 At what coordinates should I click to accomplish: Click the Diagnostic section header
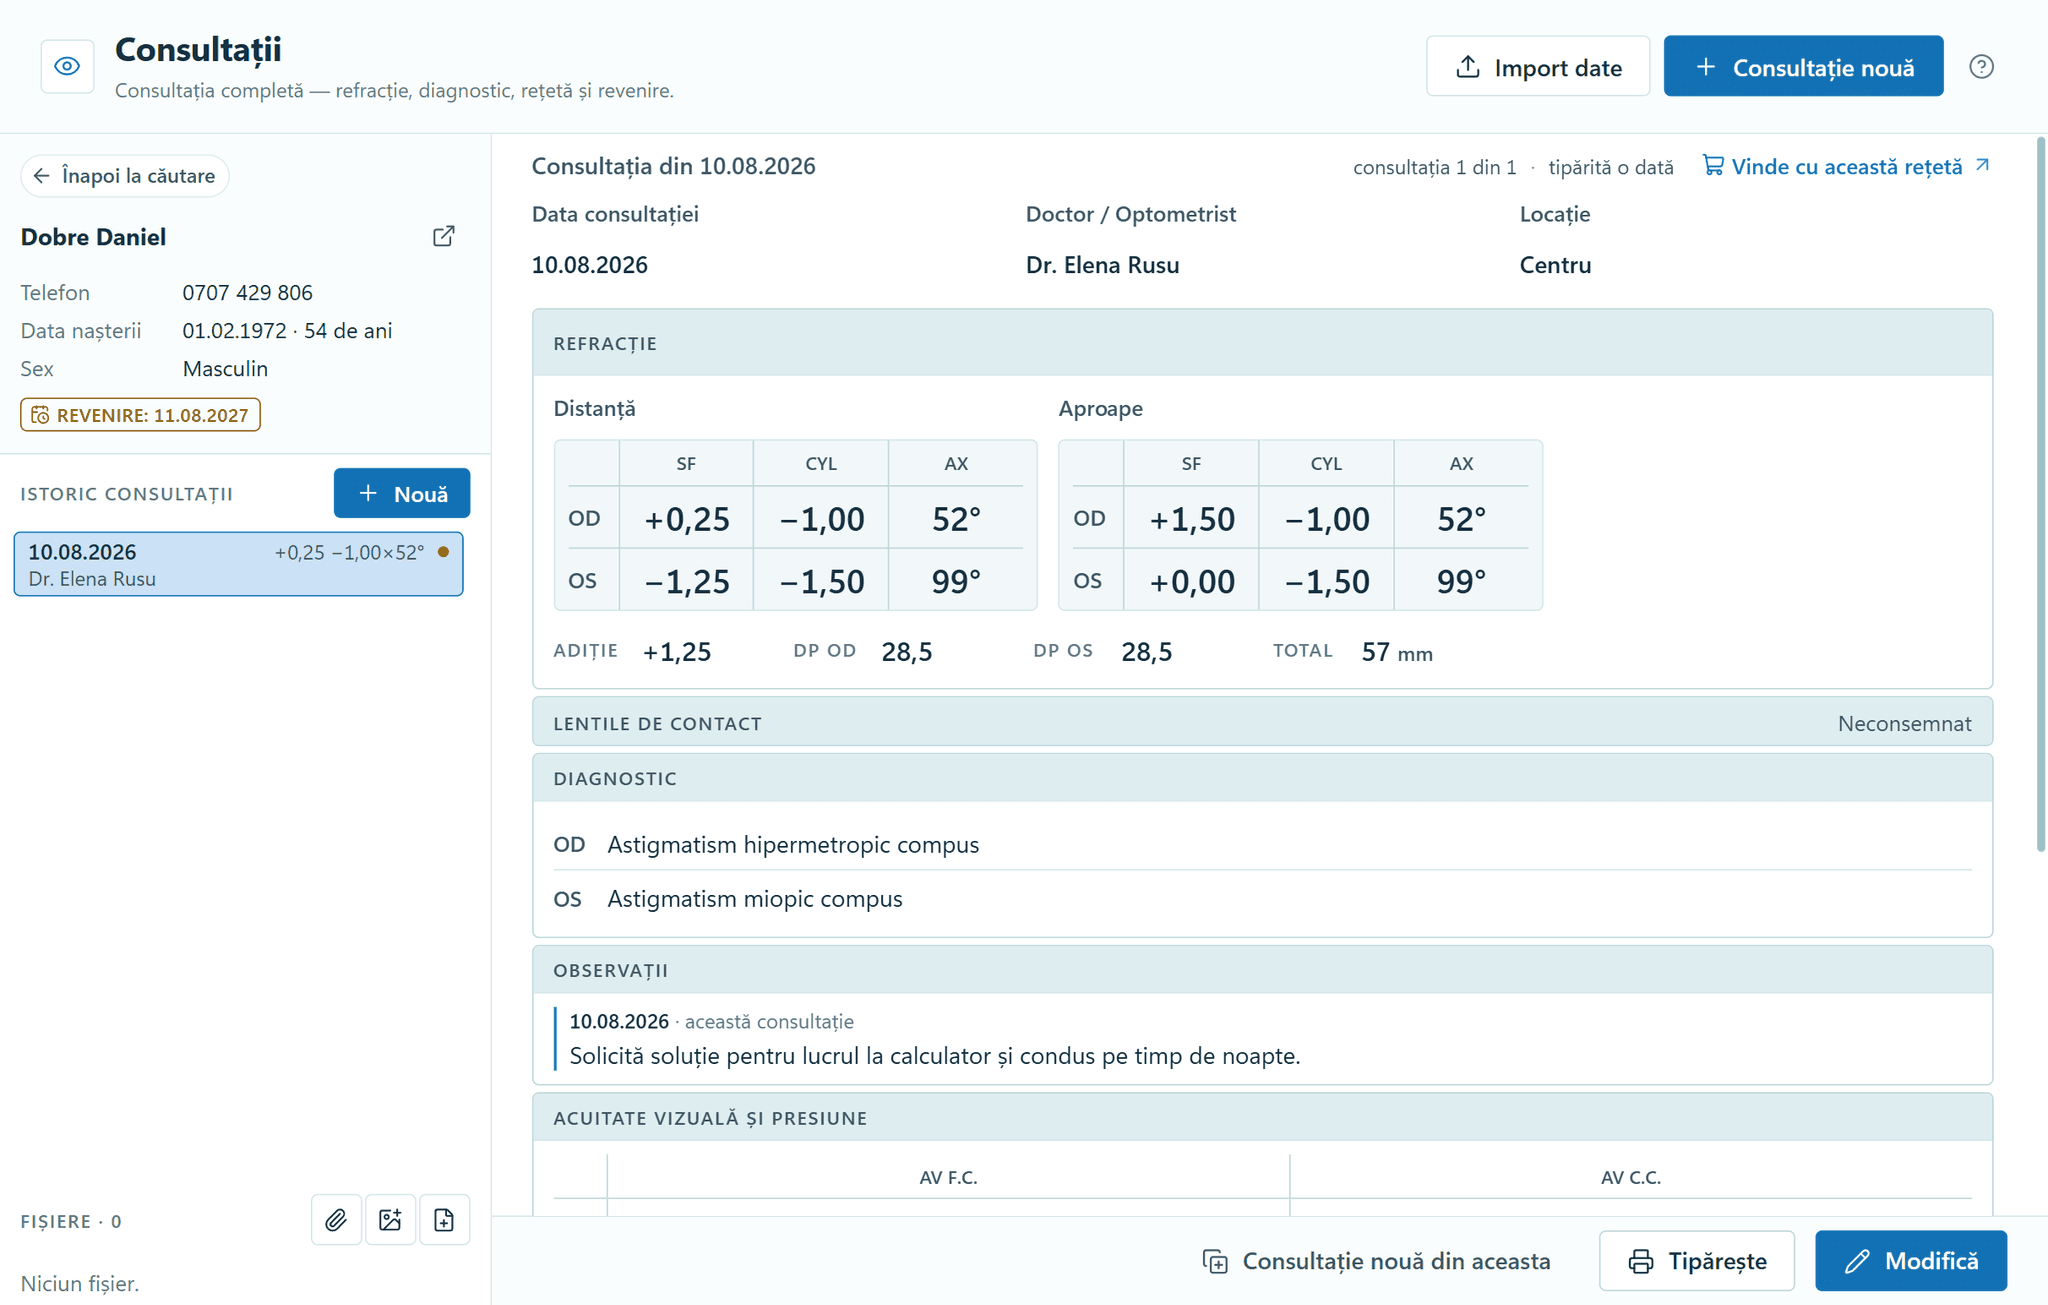click(x=1262, y=778)
